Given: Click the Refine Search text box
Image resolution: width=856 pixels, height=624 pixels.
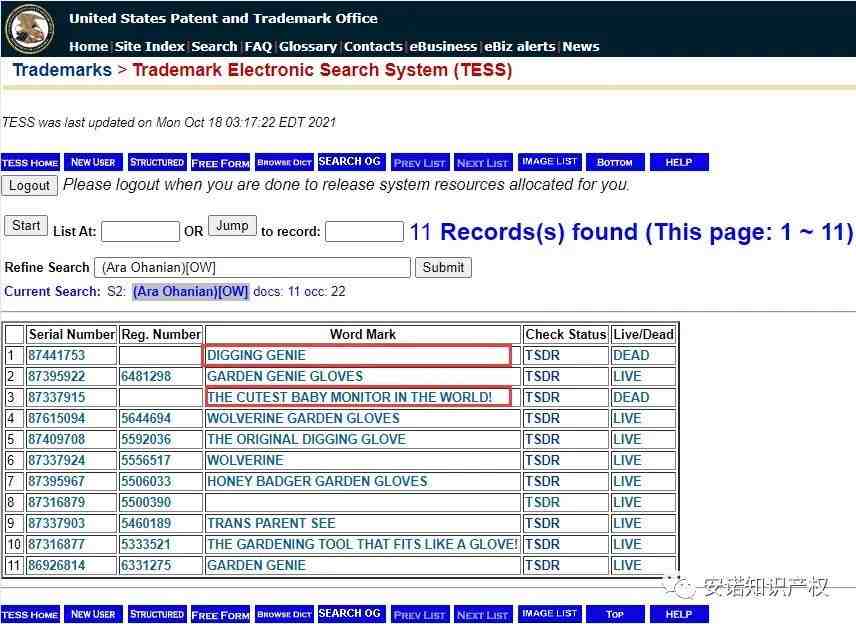Looking at the screenshot, I should pos(252,268).
